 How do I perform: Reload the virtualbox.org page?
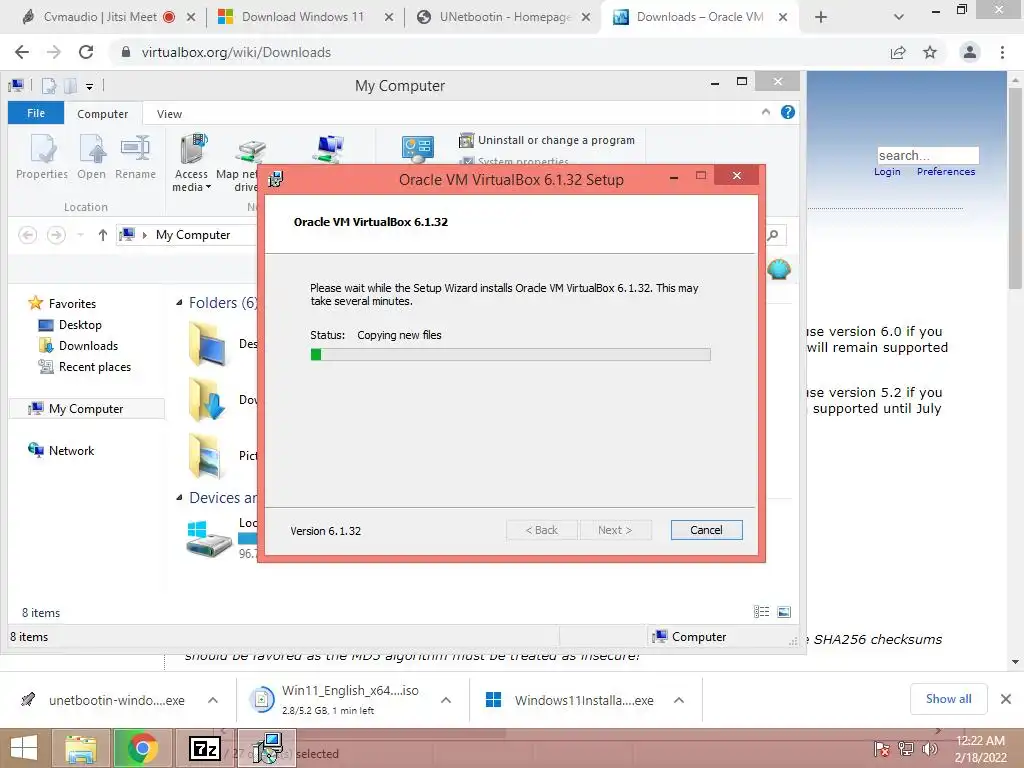(x=86, y=52)
